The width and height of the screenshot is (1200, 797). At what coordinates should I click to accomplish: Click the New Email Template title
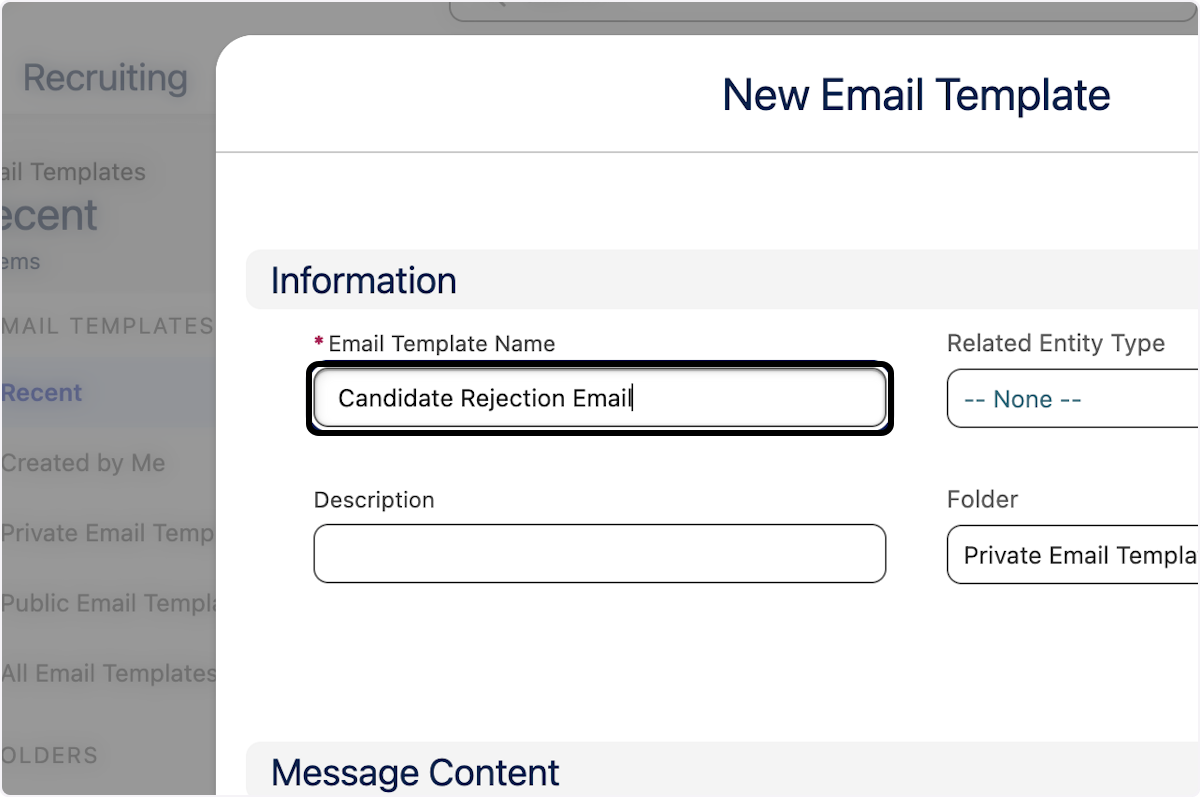(916, 94)
